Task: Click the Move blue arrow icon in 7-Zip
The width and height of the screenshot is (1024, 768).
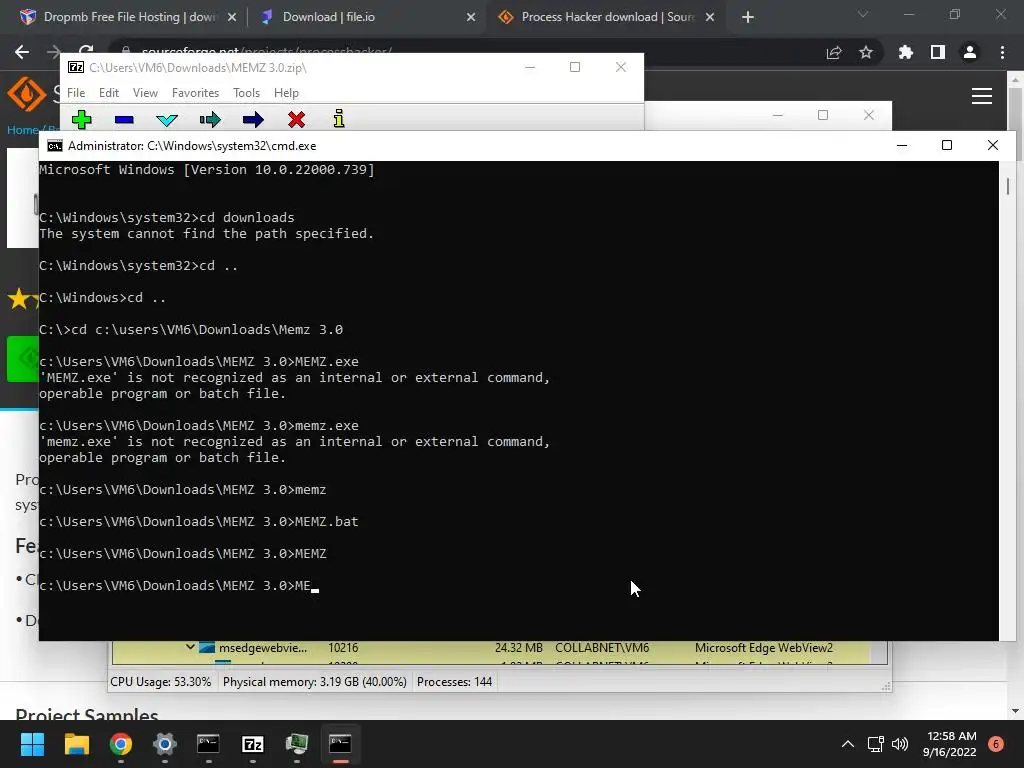Action: [x=253, y=120]
